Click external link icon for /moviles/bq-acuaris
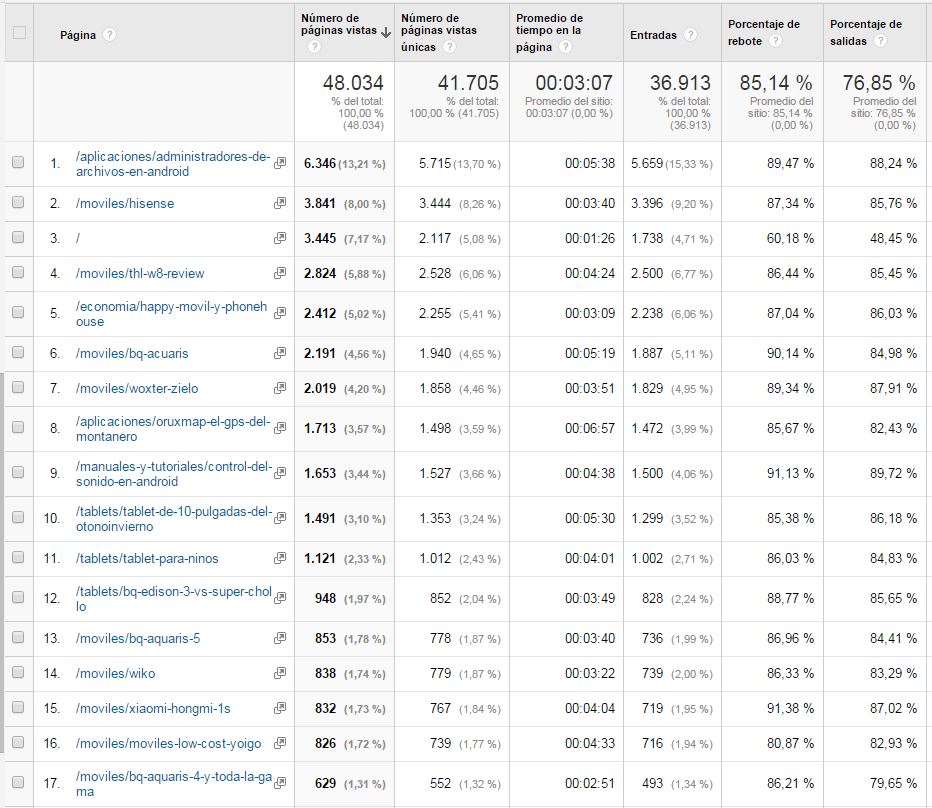Image resolution: width=932 pixels, height=808 pixels. point(280,354)
